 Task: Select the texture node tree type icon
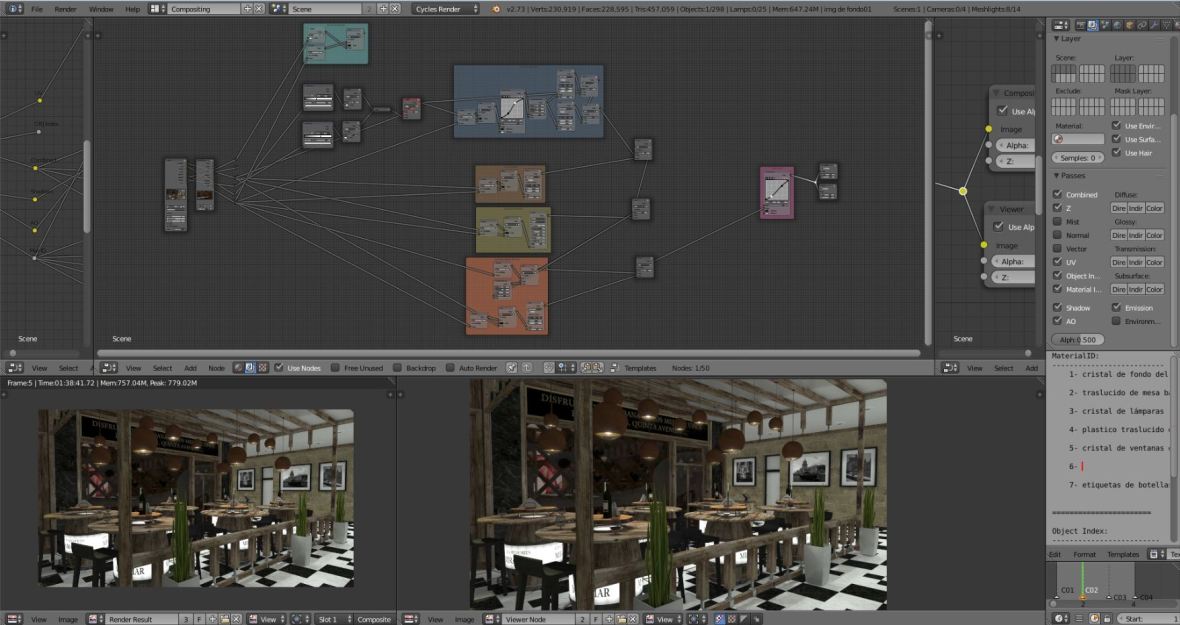point(262,368)
